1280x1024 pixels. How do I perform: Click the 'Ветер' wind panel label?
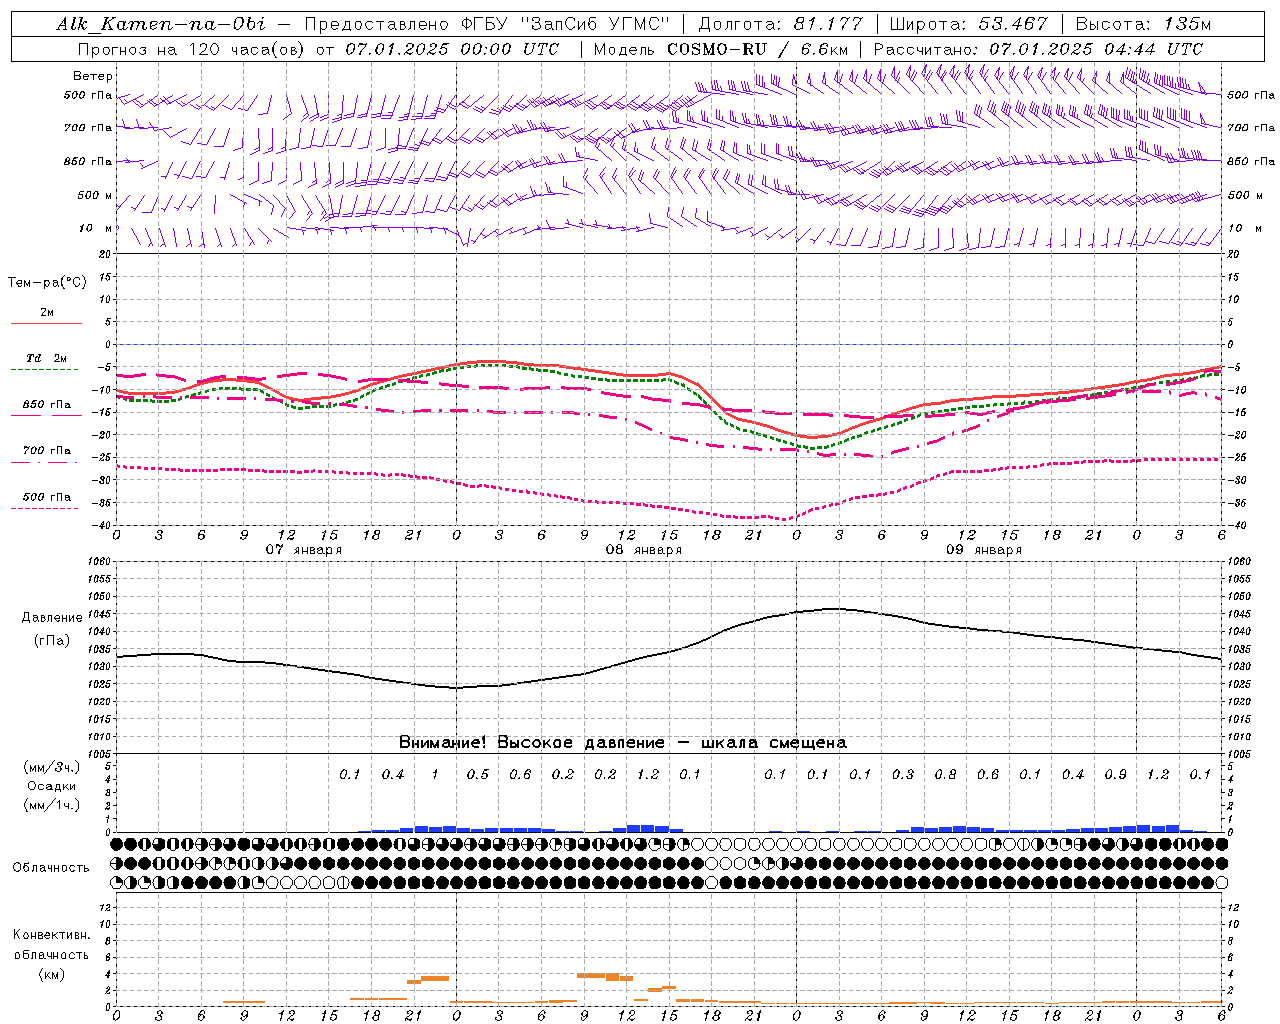(x=93, y=76)
